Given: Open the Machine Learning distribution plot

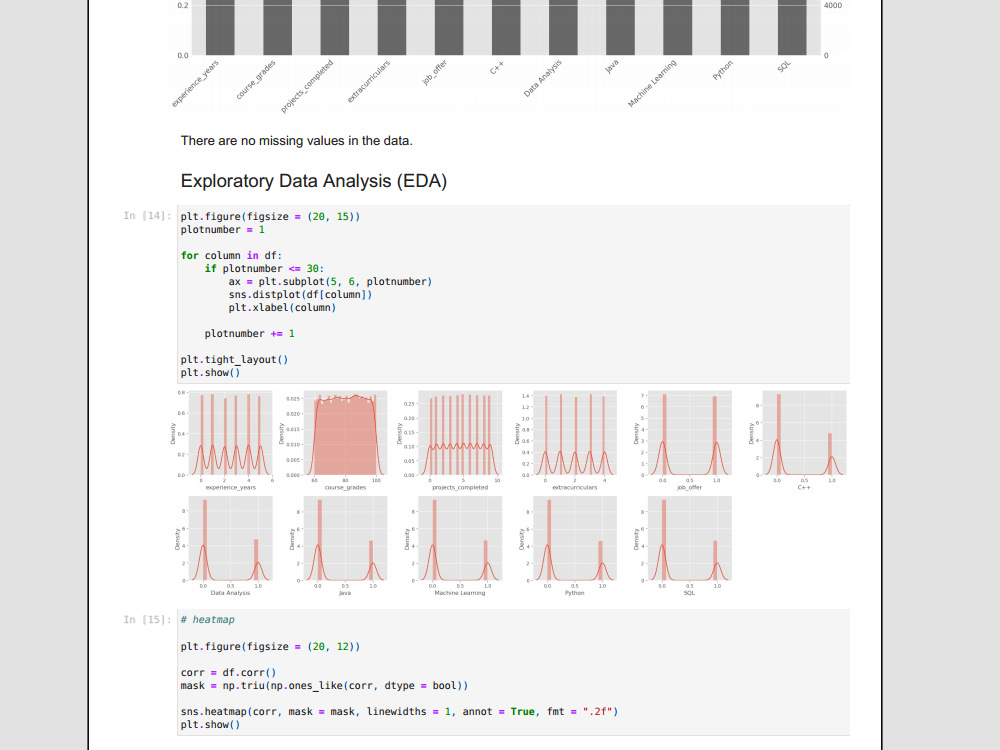Looking at the screenshot, I should pyautogui.click(x=452, y=547).
